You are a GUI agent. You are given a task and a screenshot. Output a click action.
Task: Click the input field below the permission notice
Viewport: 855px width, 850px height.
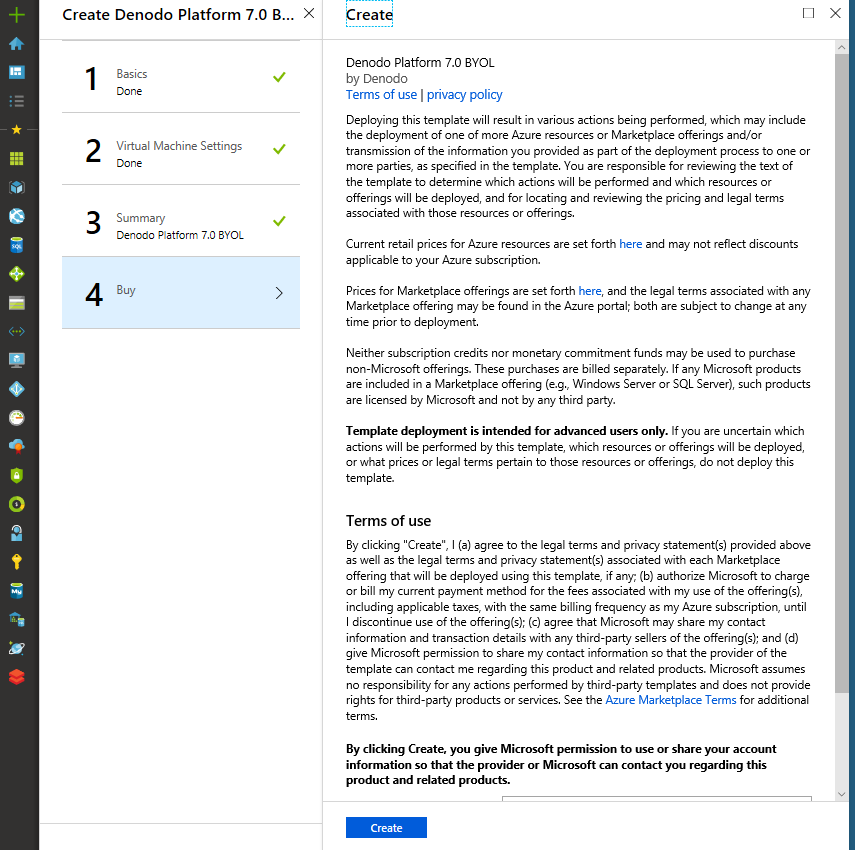coord(657,798)
